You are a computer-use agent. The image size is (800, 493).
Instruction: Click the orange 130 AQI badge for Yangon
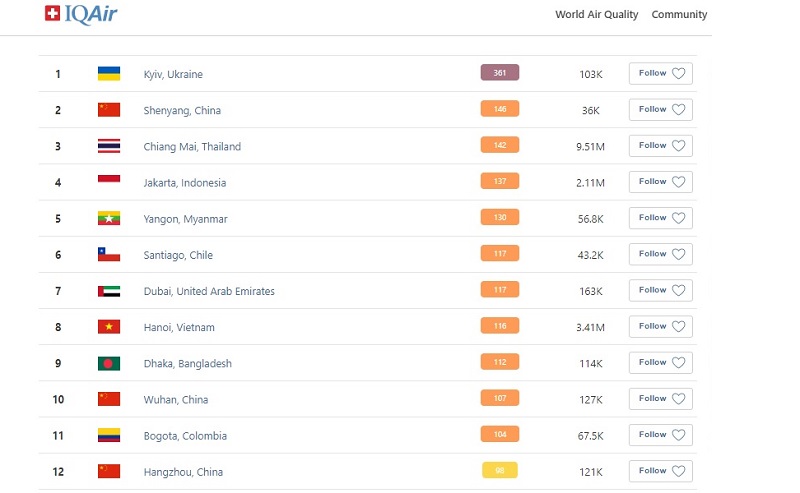pyautogui.click(x=499, y=217)
